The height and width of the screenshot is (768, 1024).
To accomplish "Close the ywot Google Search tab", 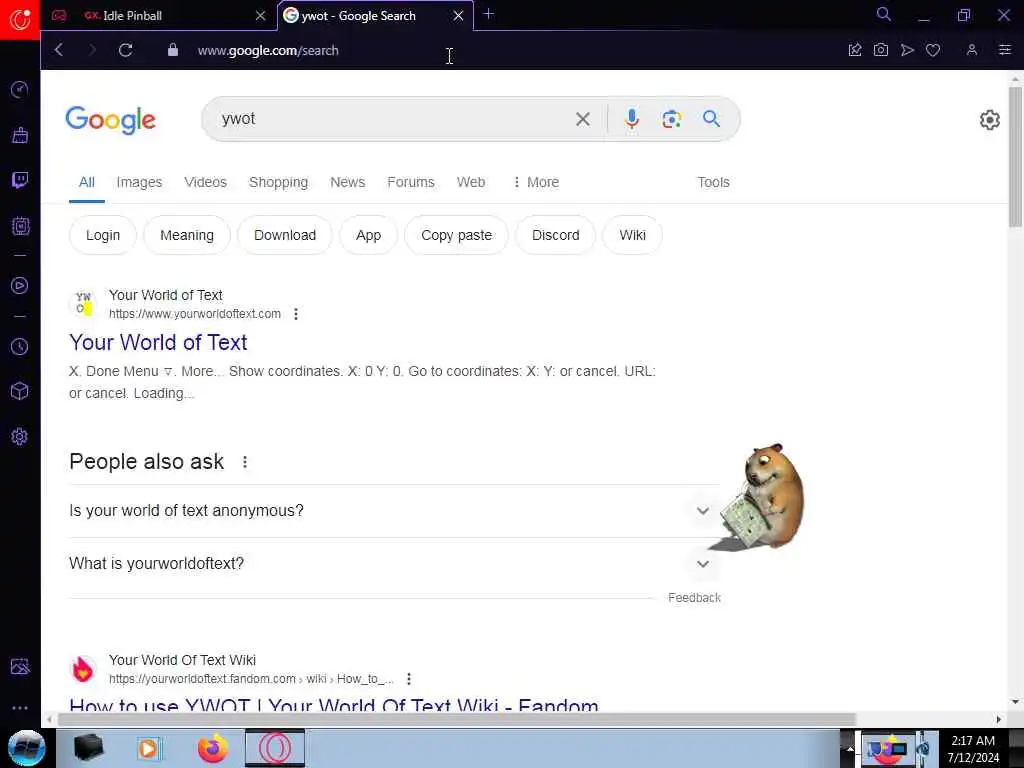I will click(x=458, y=16).
